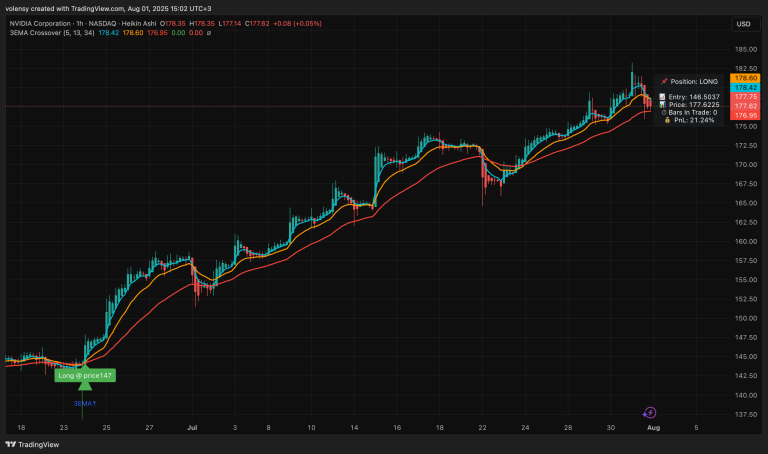
Task: Open the USD currency selector
Action: click(x=745, y=24)
